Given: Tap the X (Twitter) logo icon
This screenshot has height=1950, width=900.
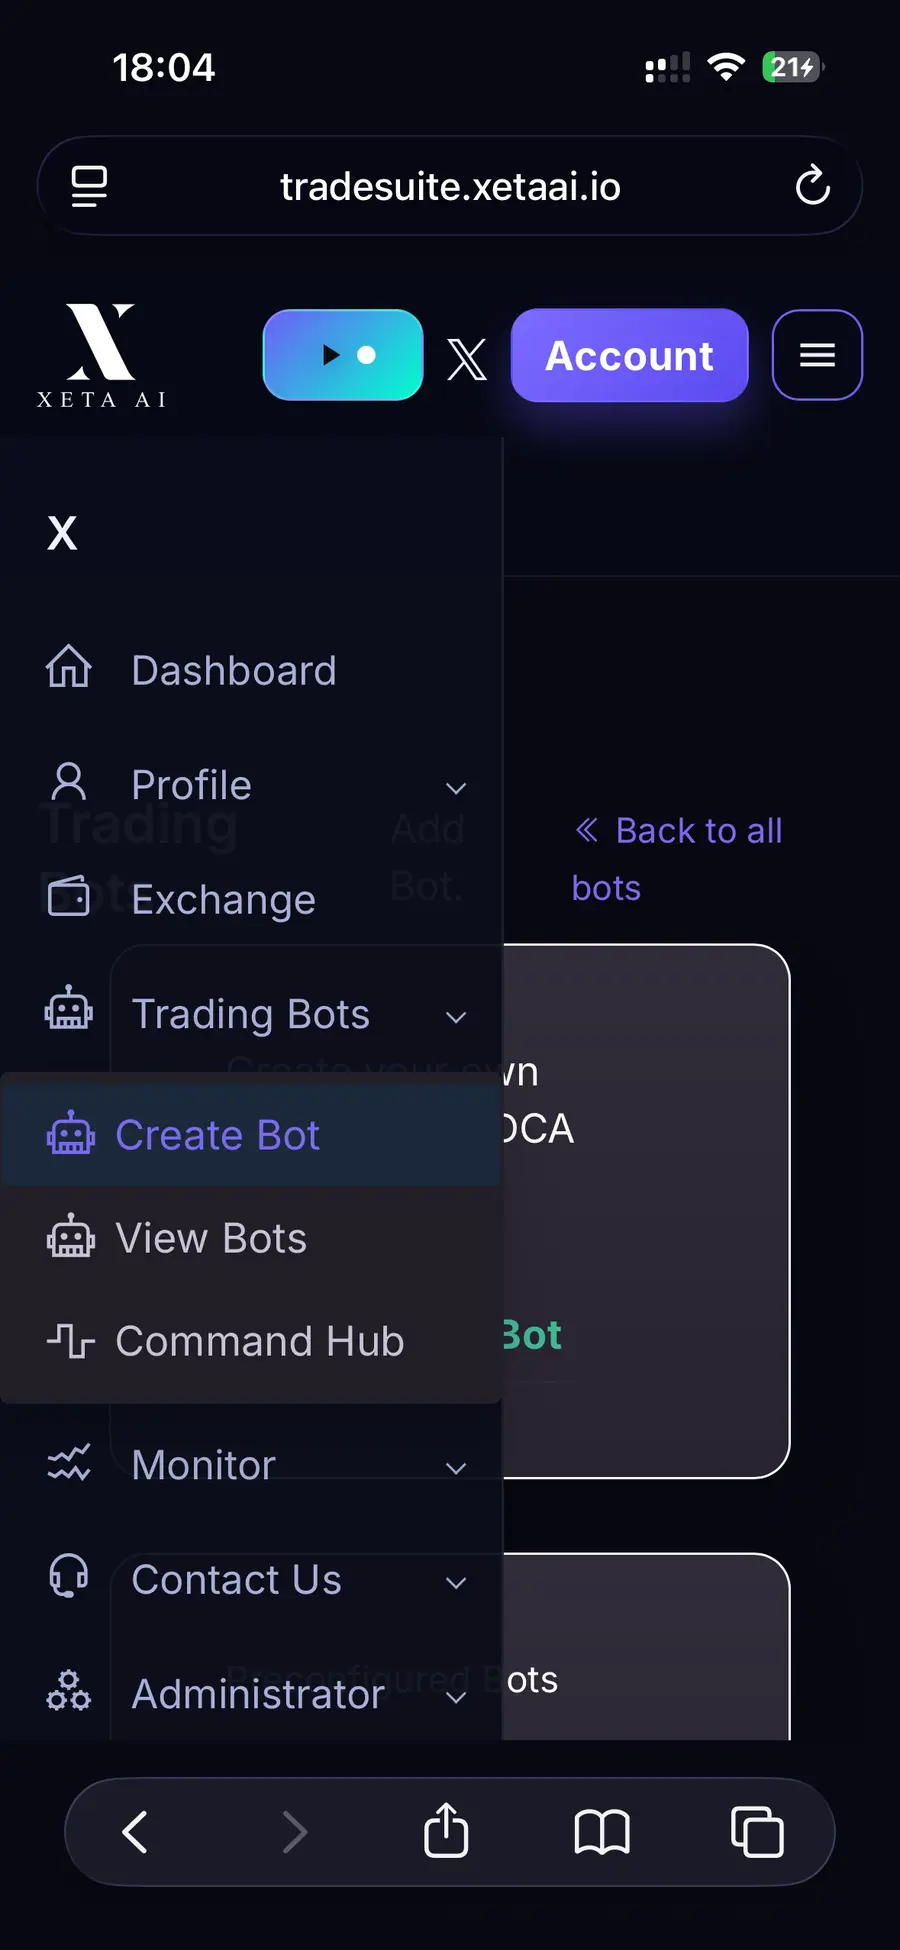Looking at the screenshot, I should (467, 358).
